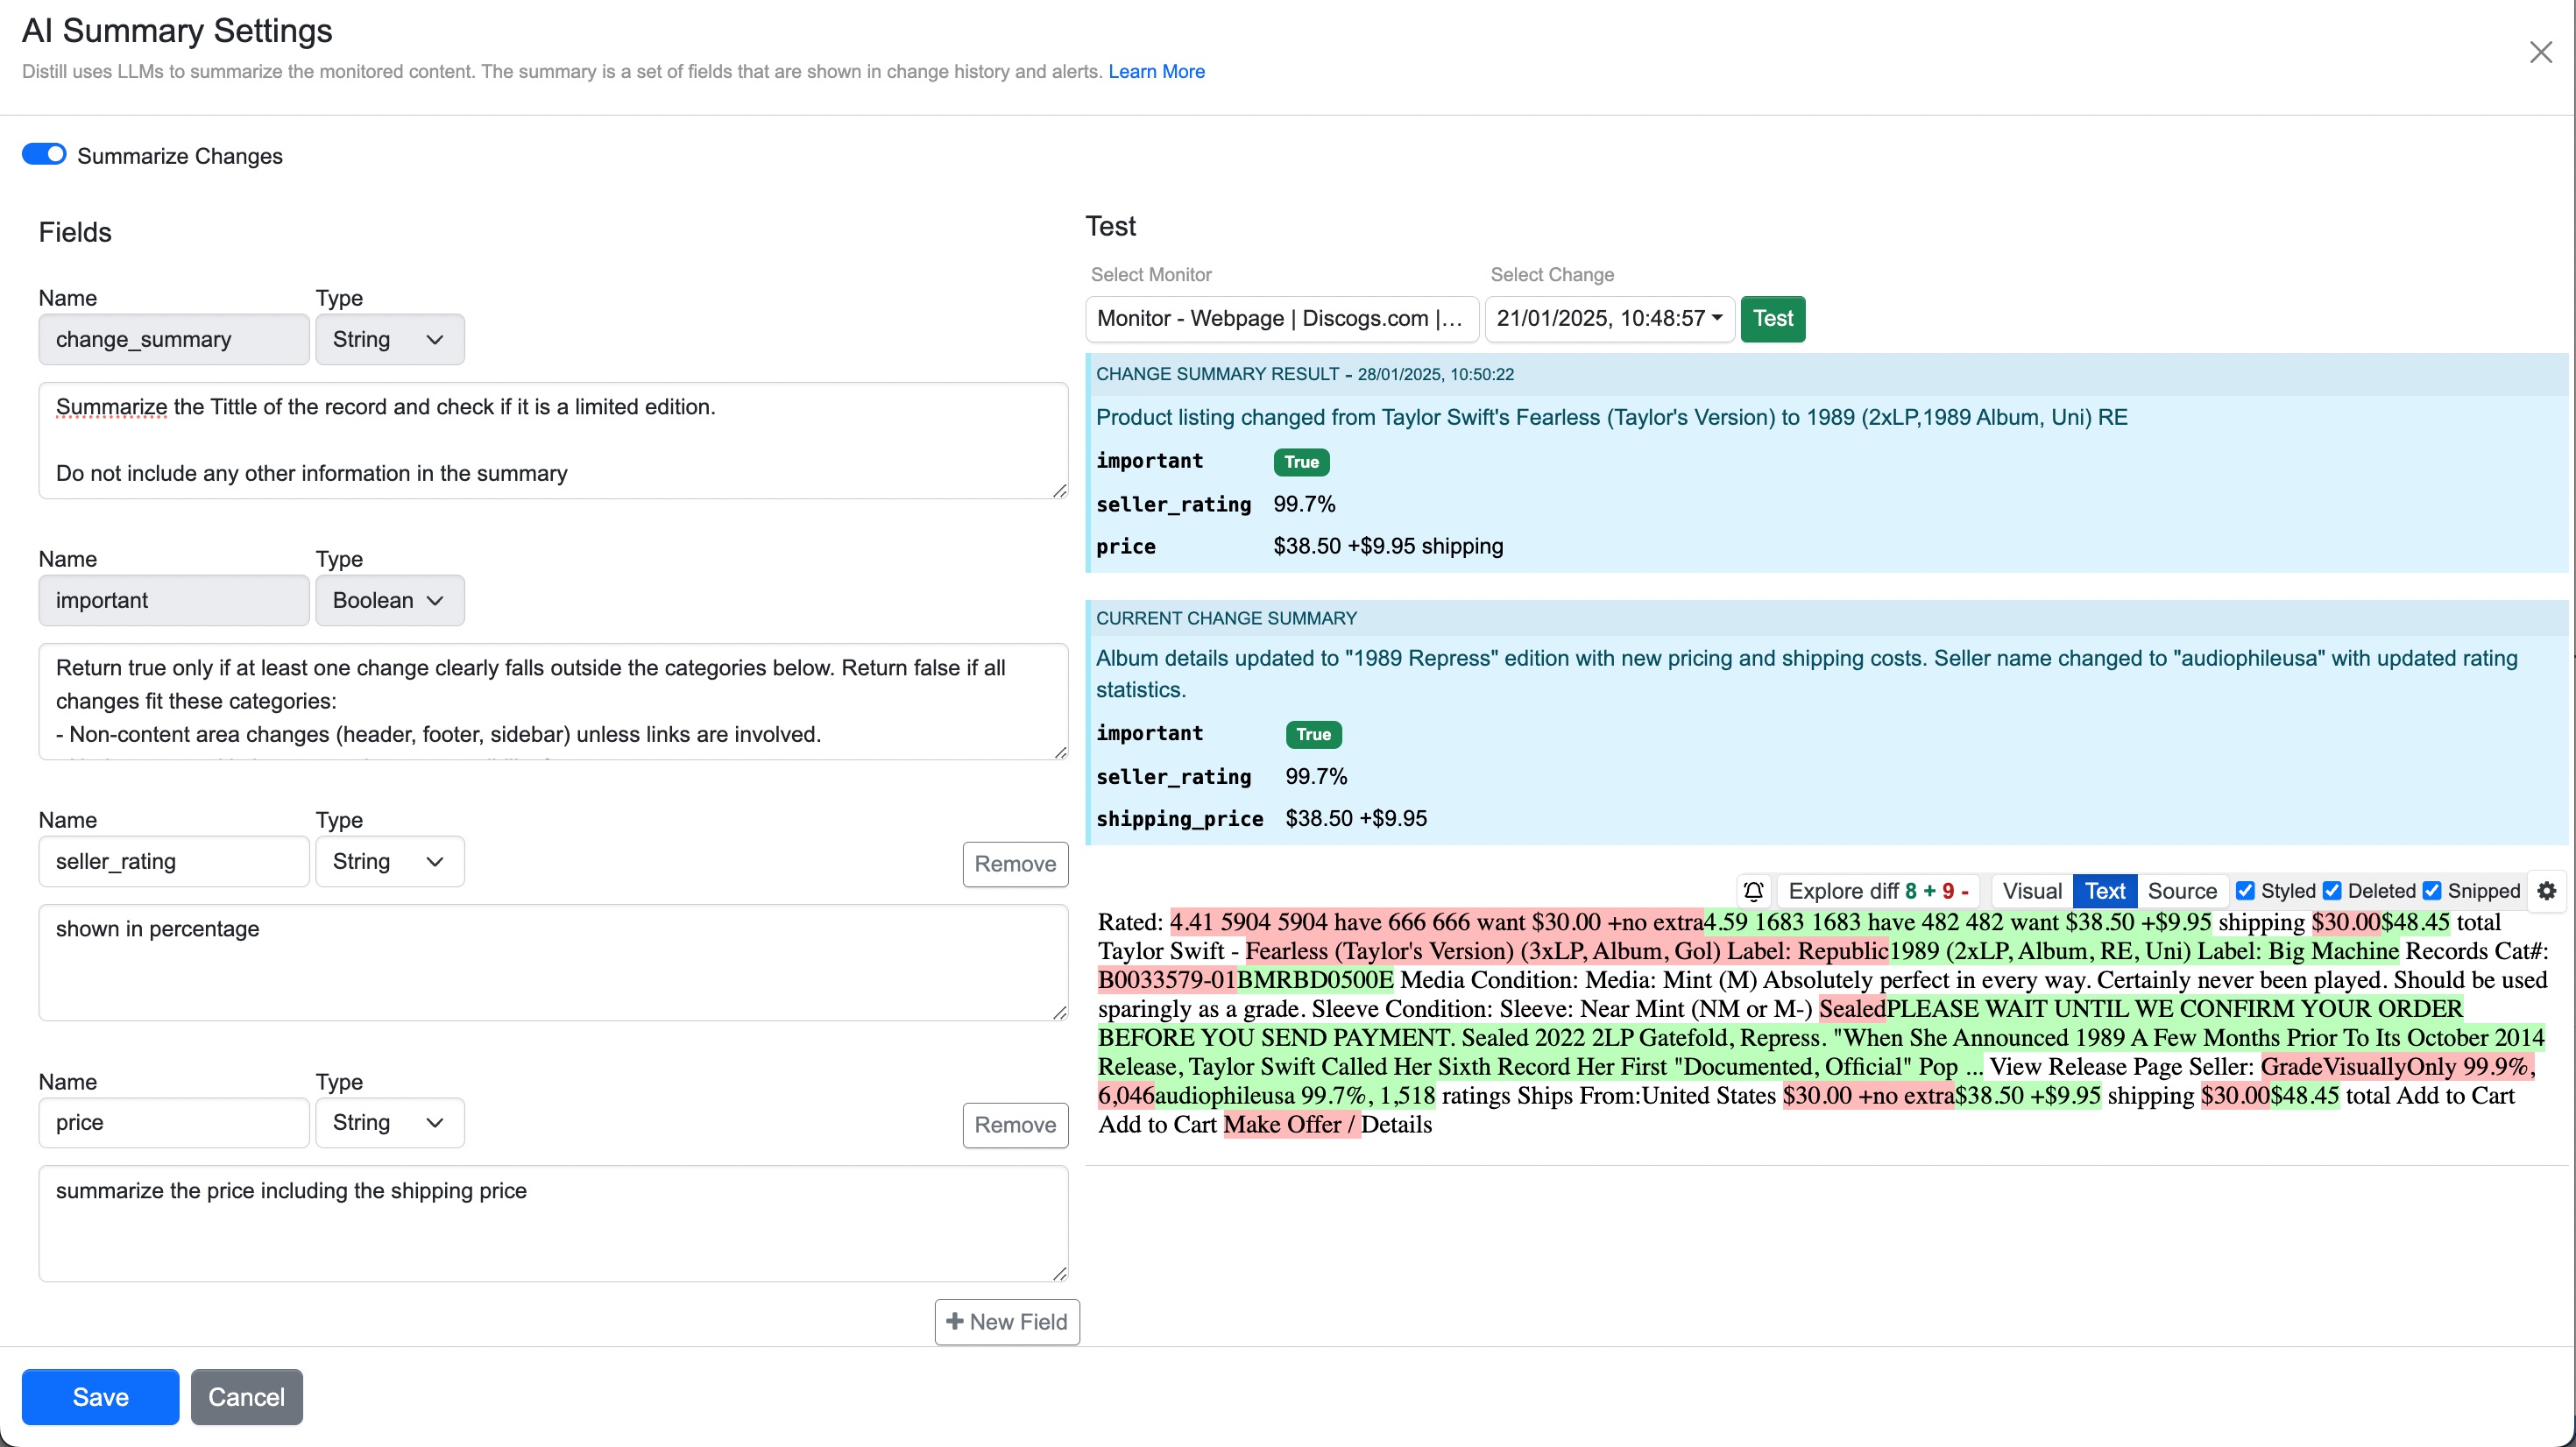This screenshot has height=1447, width=2576.
Task: Close the AI Summary Settings dialog
Action: (x=2541, y=52)
